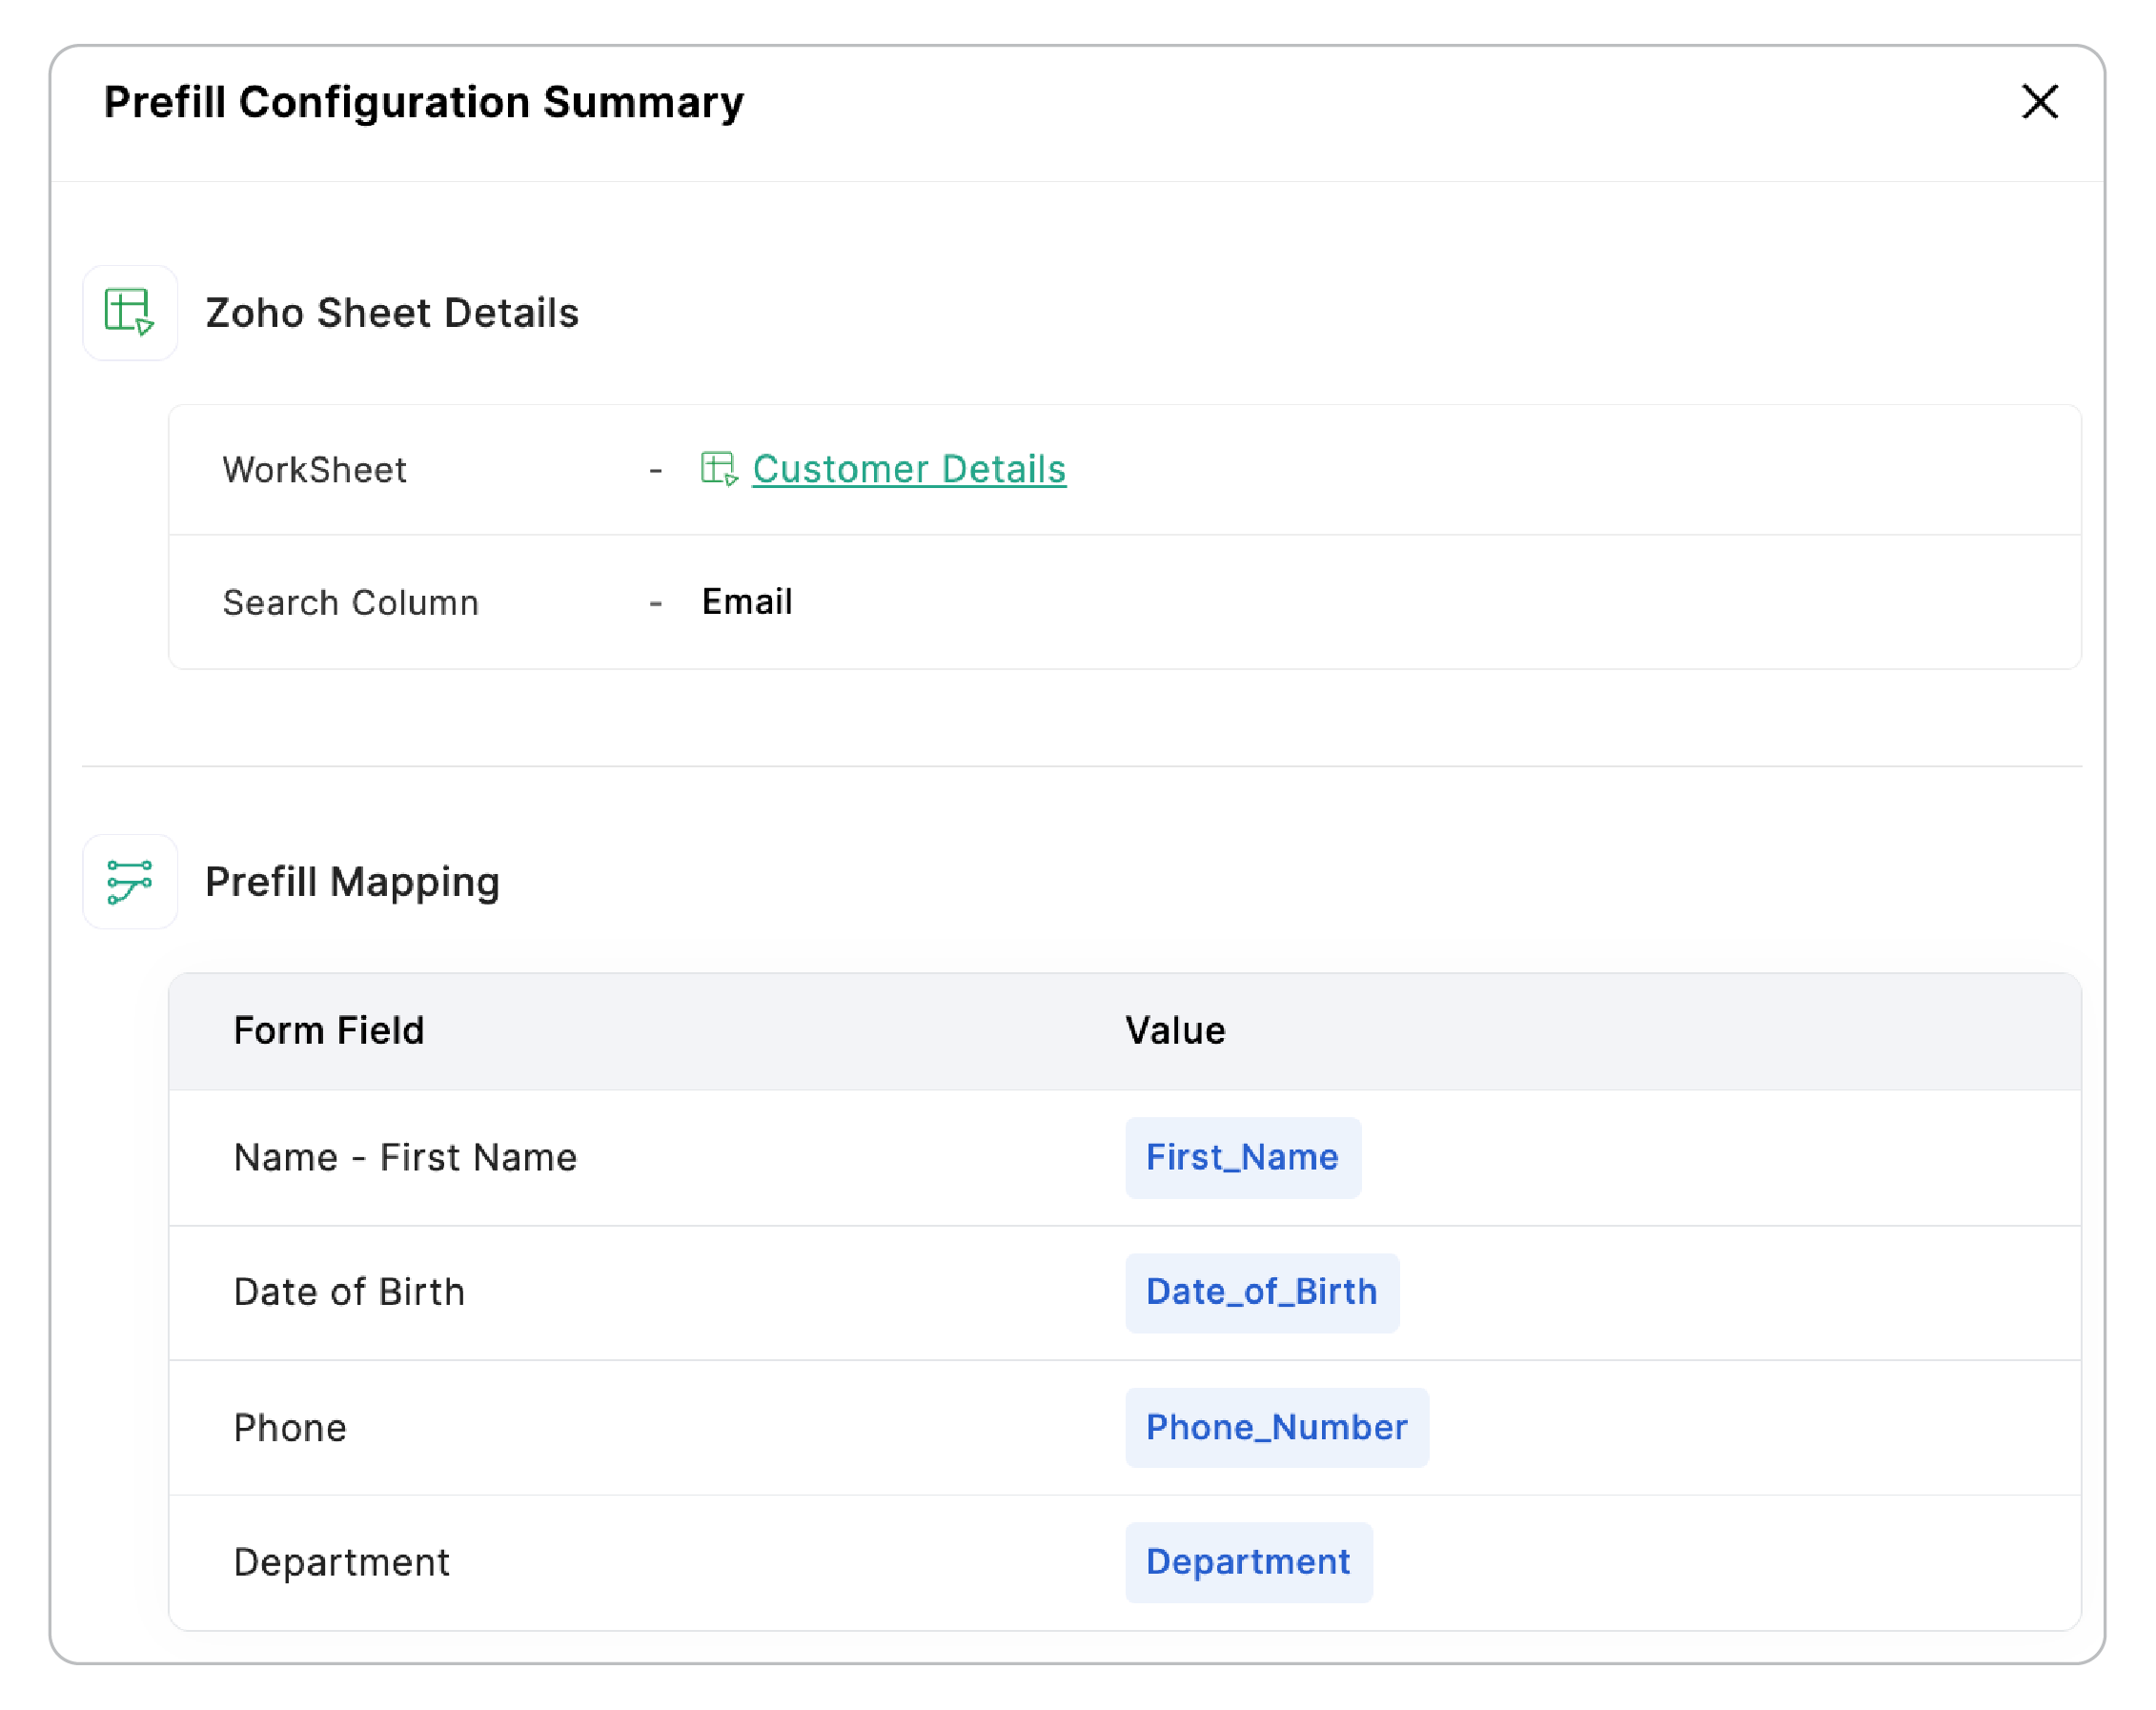Click the Zoho Sheet Details section icon
This screenshot has width=2156, height=1710.
pyautogui.click(x=130, y=312)
